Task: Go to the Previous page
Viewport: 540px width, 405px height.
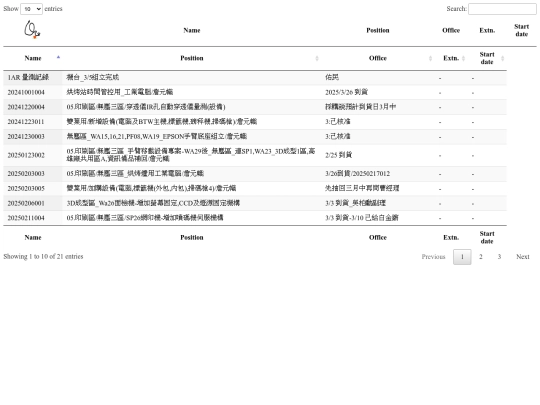Action: [433, 257]
